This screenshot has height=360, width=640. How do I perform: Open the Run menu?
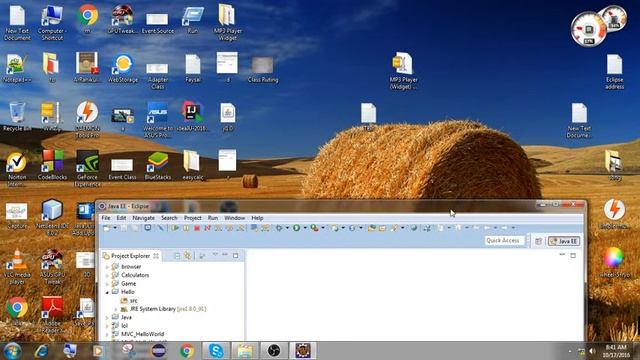(x=213, y=218)
